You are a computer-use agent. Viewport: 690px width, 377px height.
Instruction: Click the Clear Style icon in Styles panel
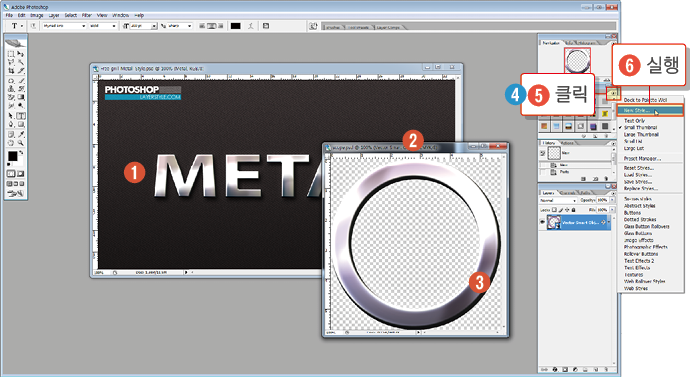pyautogui.click(x=584, y=136)
